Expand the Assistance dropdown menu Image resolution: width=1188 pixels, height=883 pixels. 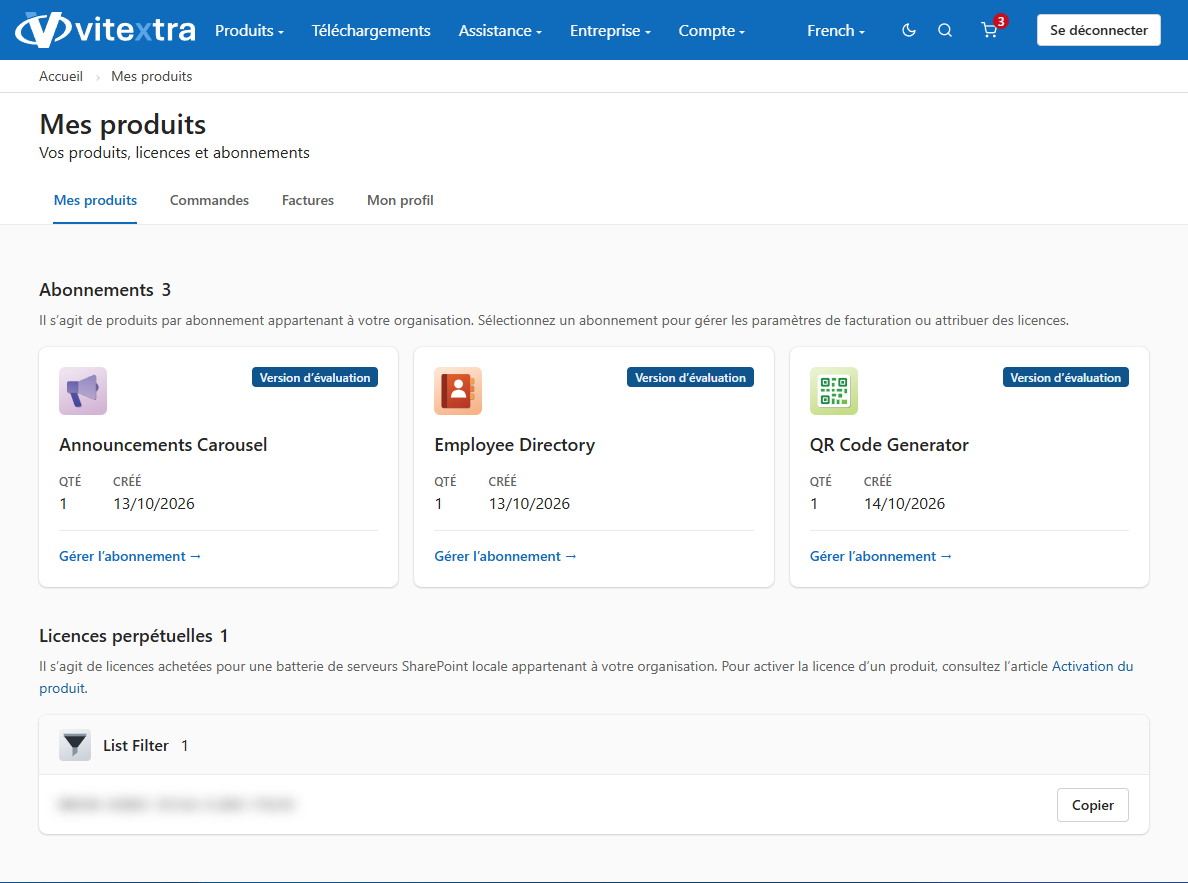point(500,30)
